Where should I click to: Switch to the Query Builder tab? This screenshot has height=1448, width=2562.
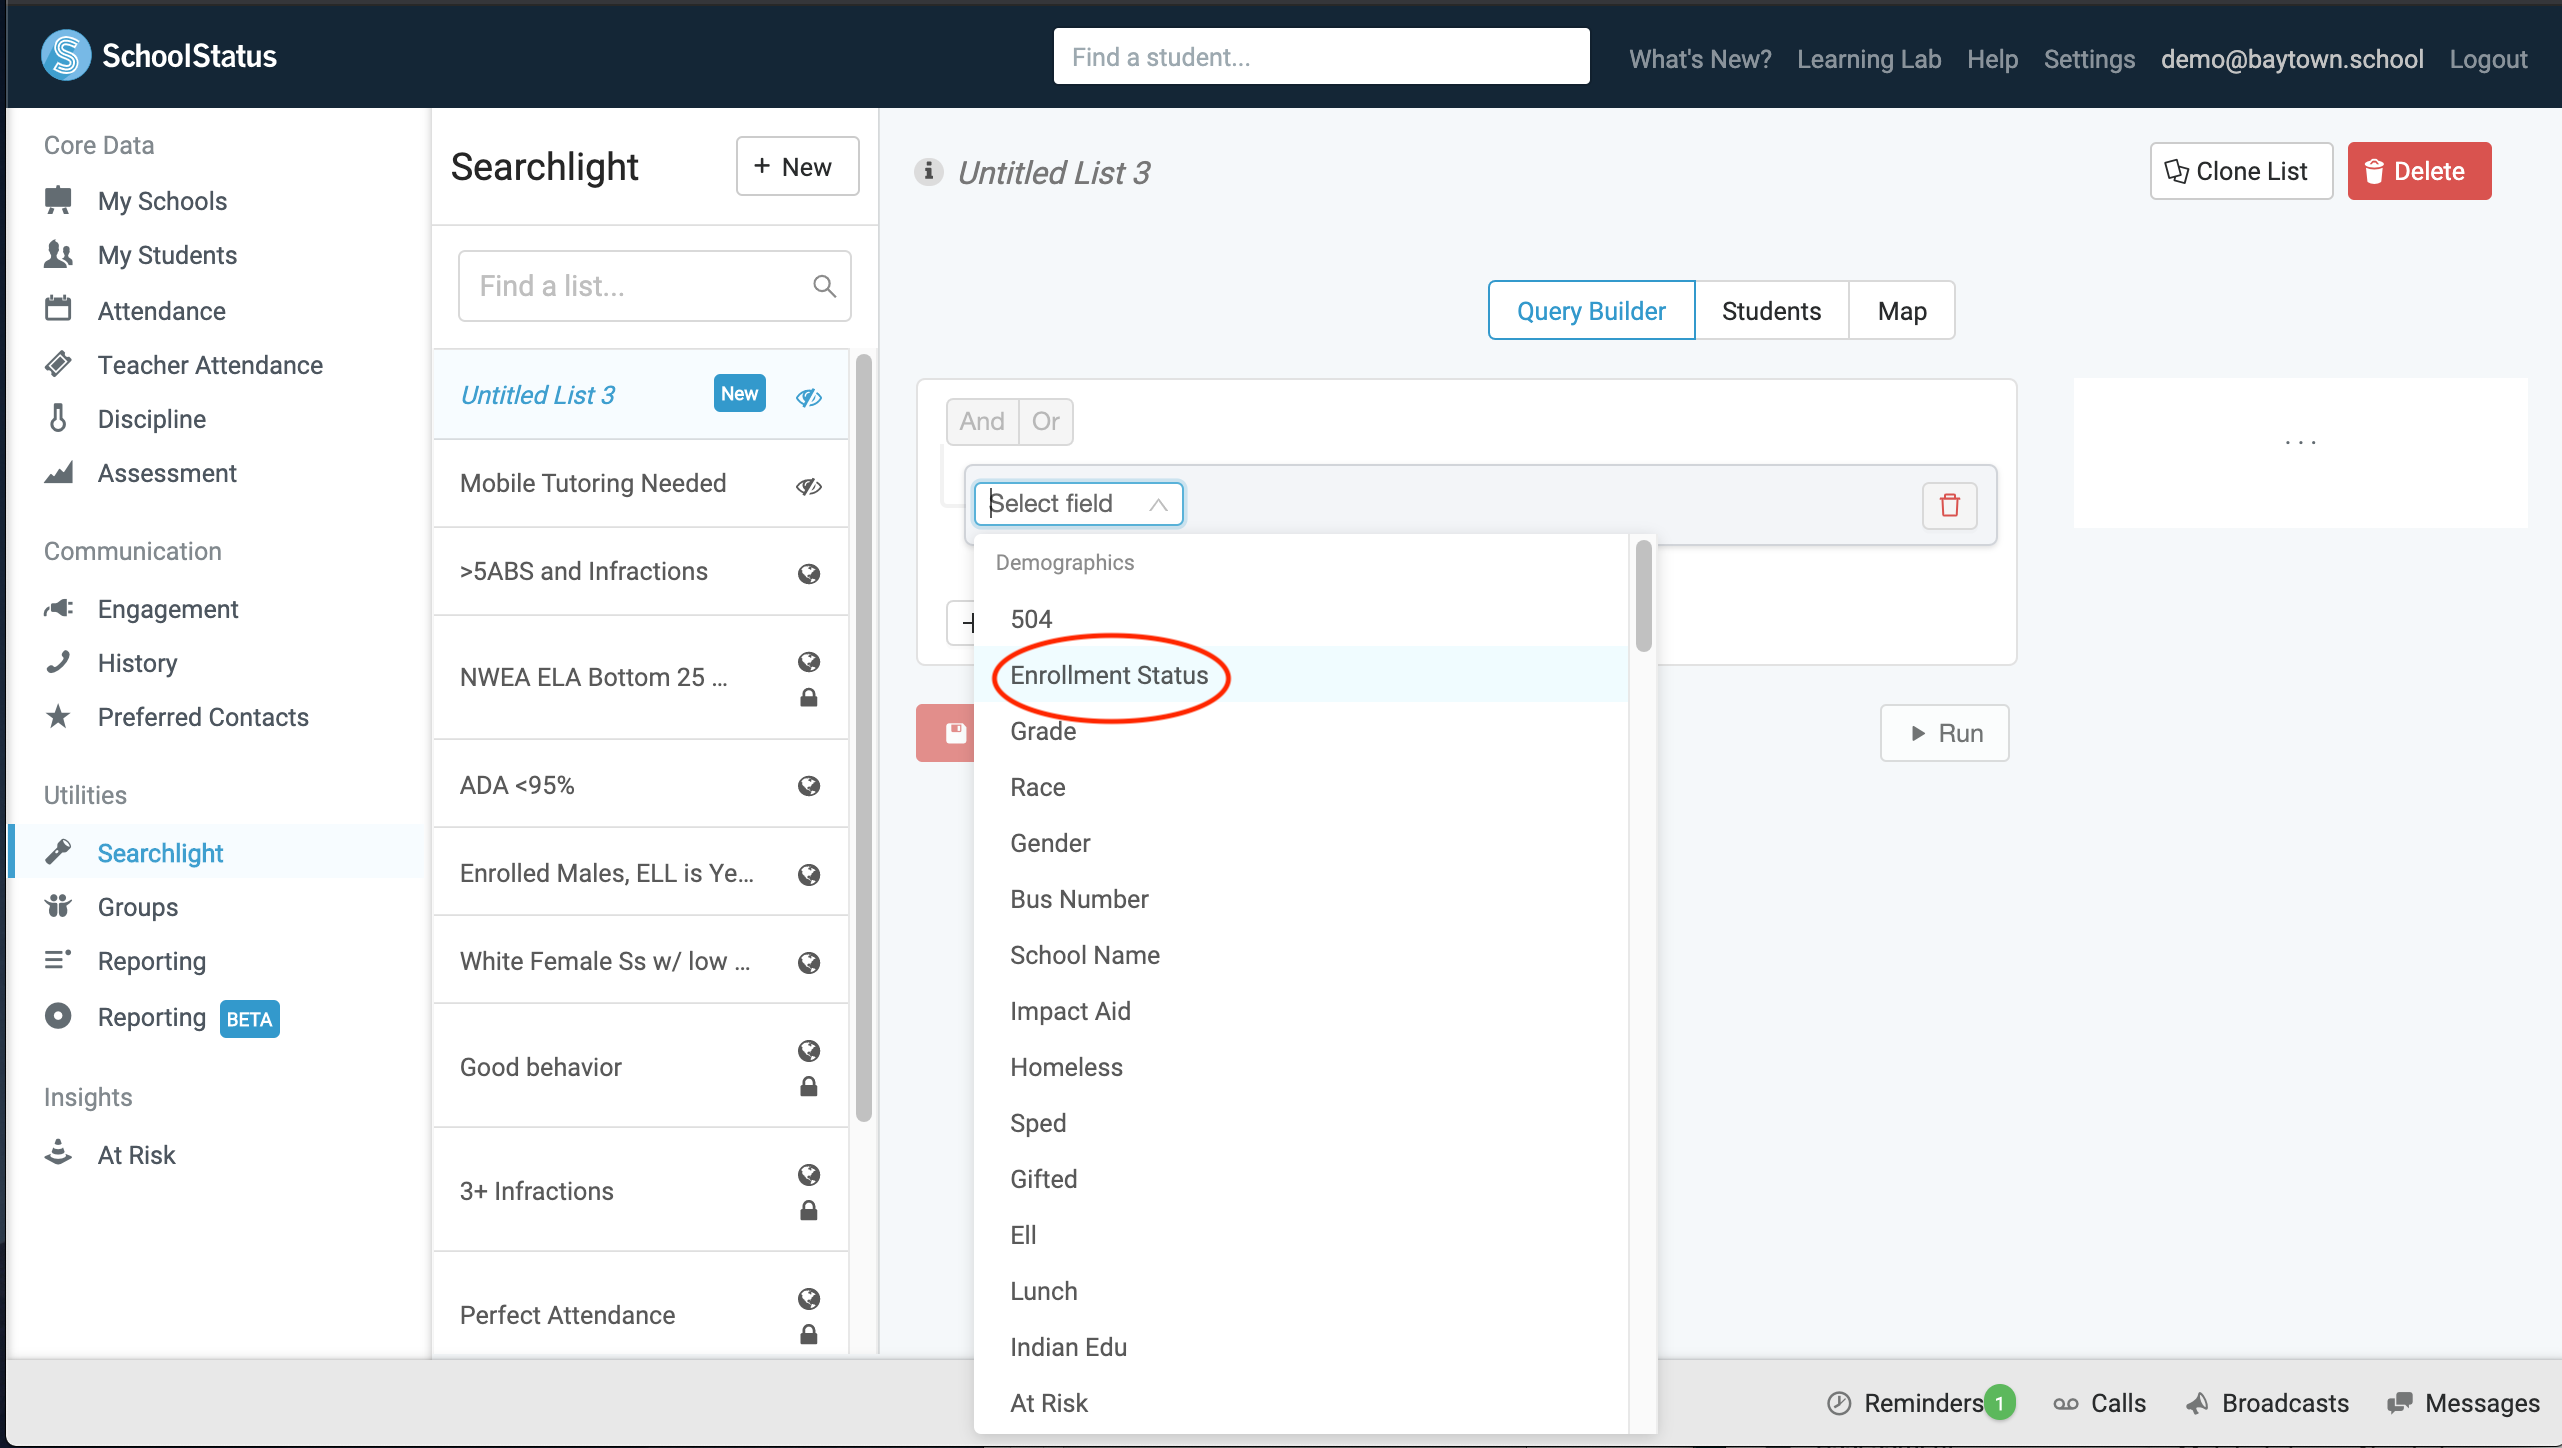coord(1591,311)
